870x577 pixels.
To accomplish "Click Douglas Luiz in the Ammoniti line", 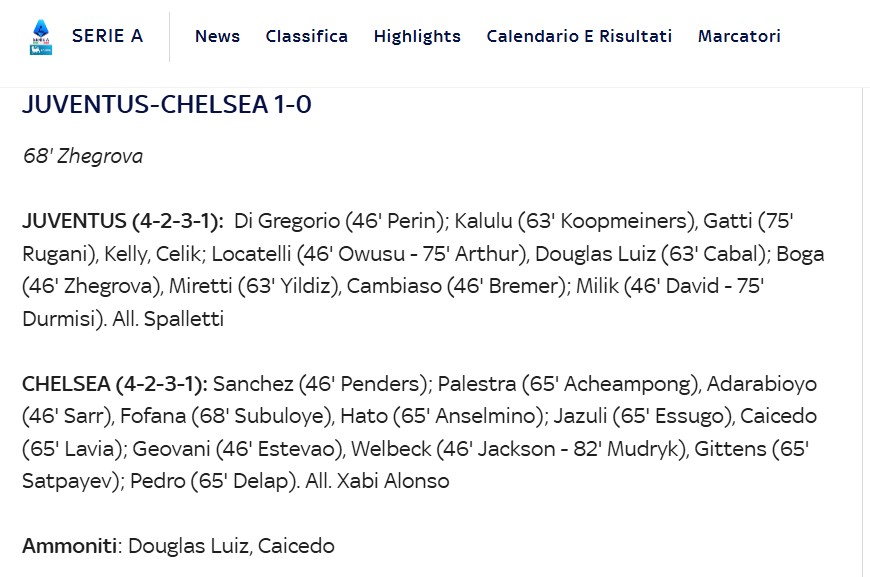I will pos(188,546).
